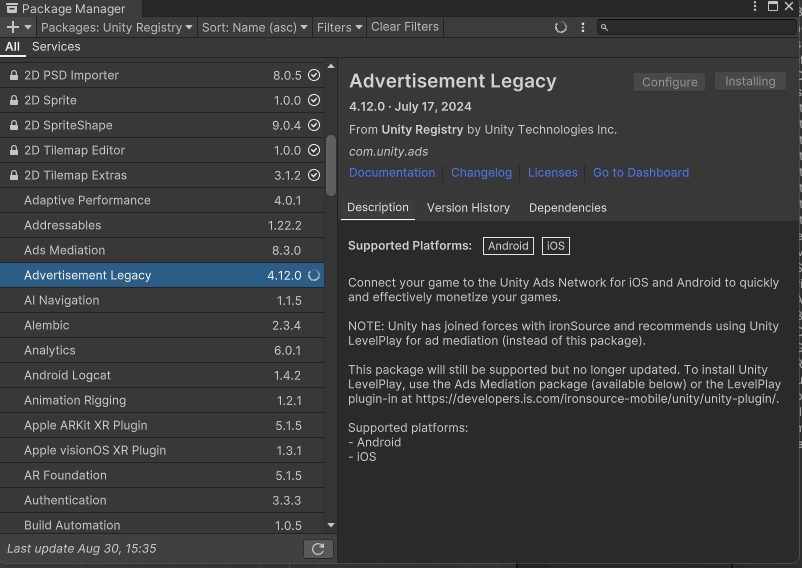Image resolution: width=802 pixels, height=568 pixels.
Task: Click the package list scroll up arrow
Action: tap(331, 66)
